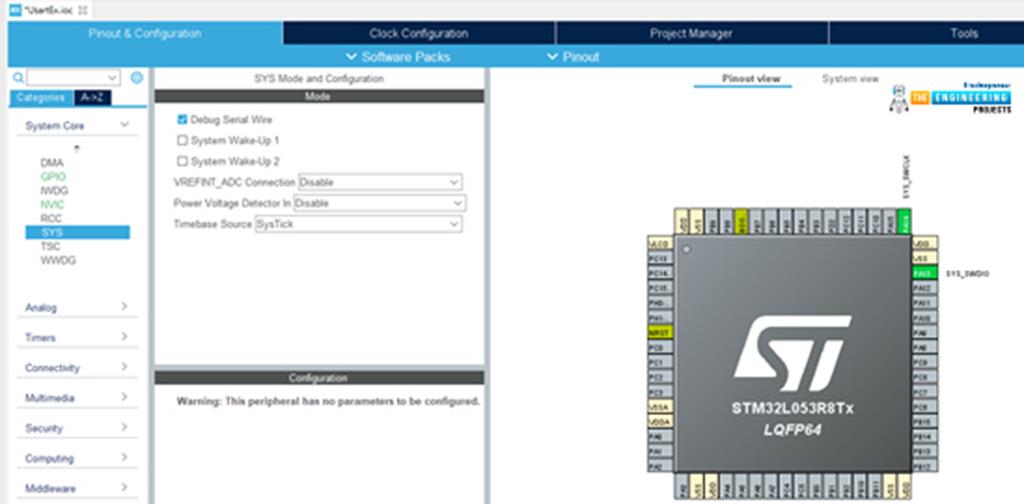Select the green SYS_SWDIO pin on chip

pyautogui.click(x=923, y=273)
